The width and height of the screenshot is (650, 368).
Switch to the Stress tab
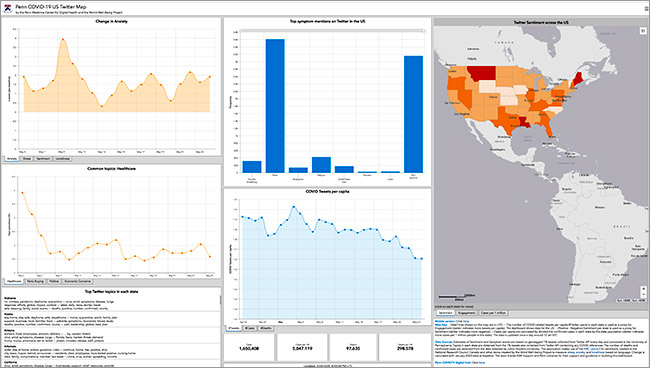(x=27, y=159)
